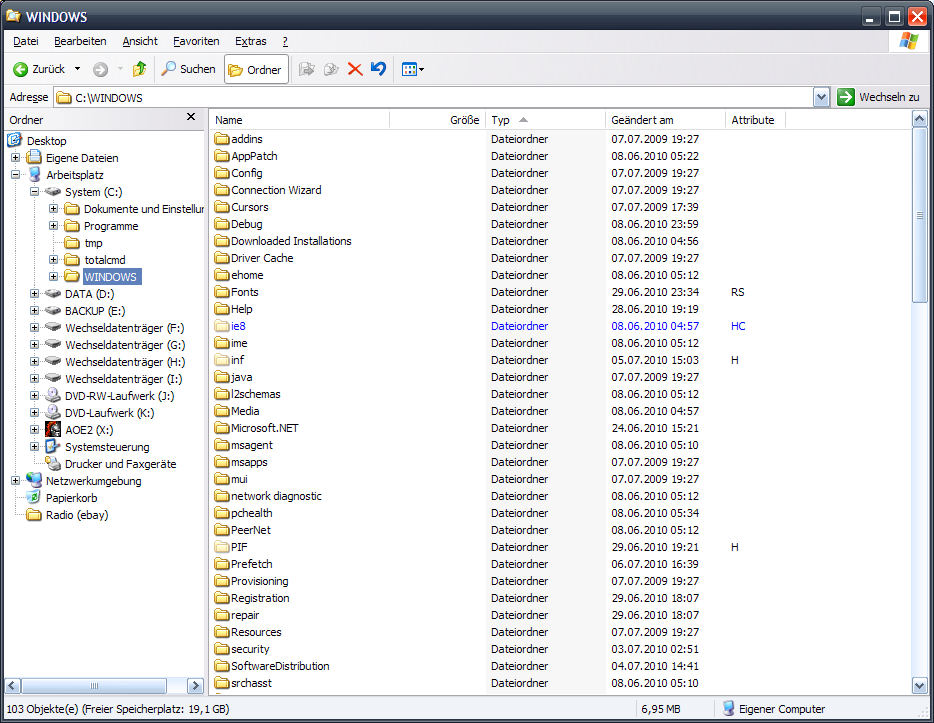
Task: Select the DVD-Laufwerk (K:) drive icon
Action: point(53,412)
